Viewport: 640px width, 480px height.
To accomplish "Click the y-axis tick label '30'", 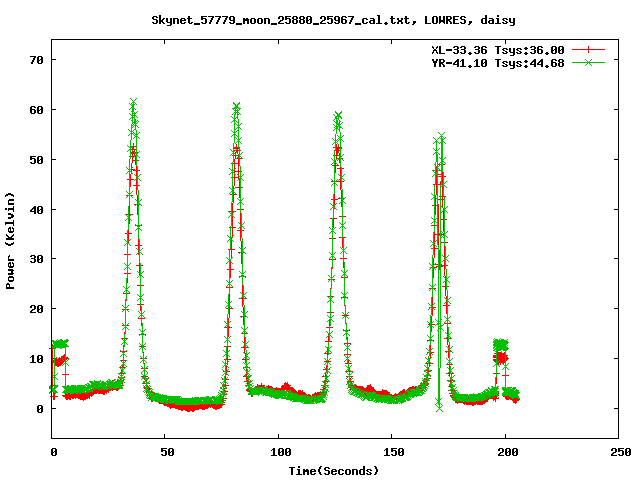I will click(36, 259).
